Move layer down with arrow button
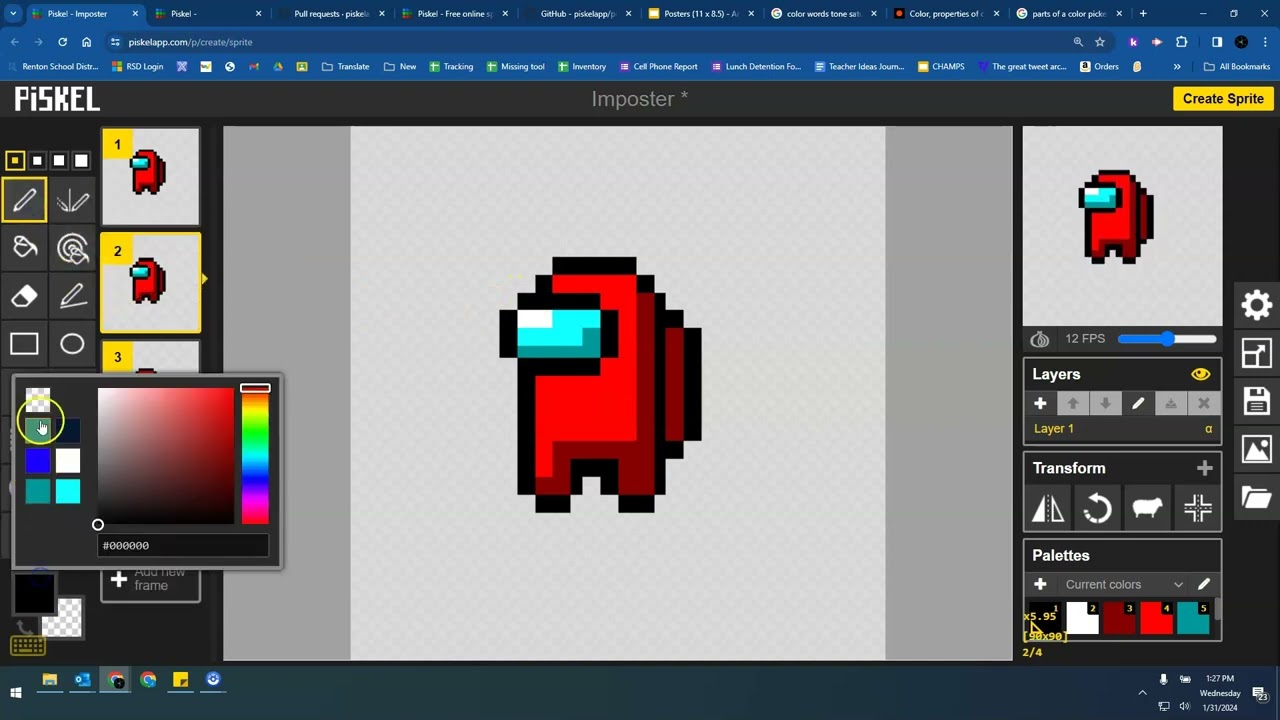 (1105, 403)
